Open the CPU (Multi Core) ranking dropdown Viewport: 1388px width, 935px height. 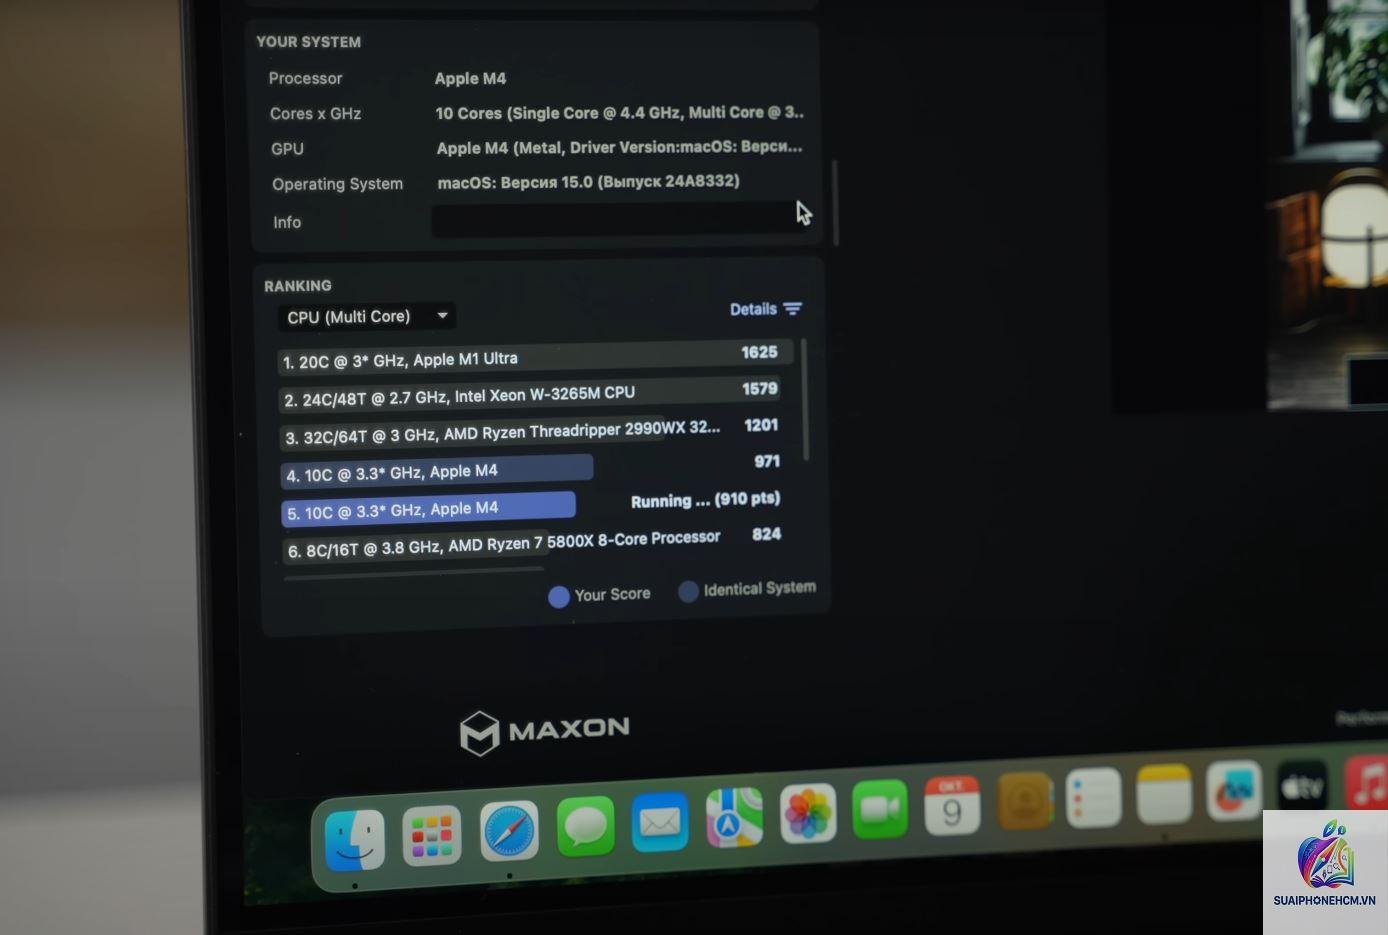point(367,317)
